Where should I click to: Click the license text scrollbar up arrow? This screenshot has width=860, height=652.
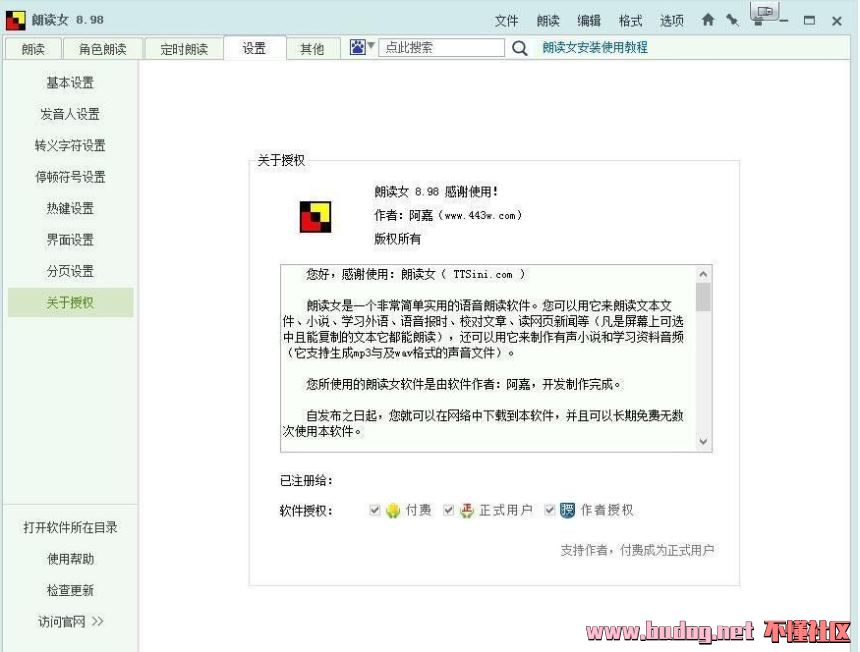point(703,274)
